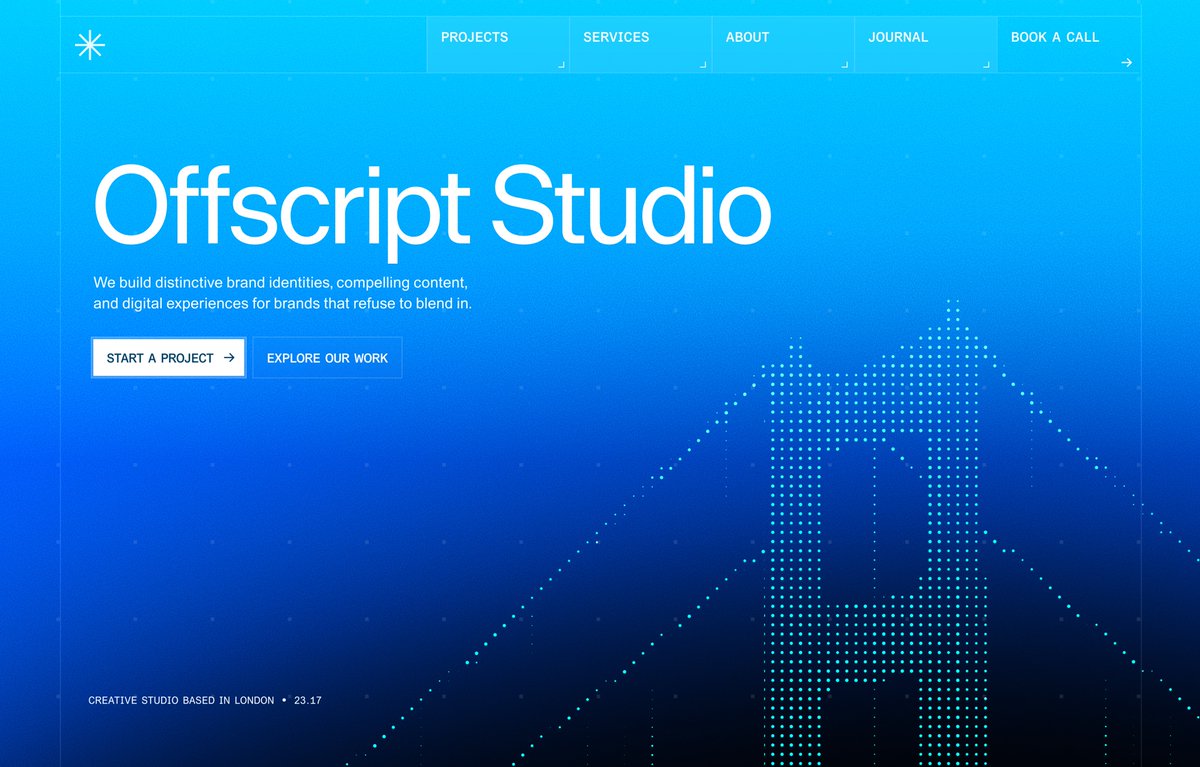Click the Explore Our Work button
Image resolution: width=1200 pixels, height=767 pixels.
click(327, 358)
